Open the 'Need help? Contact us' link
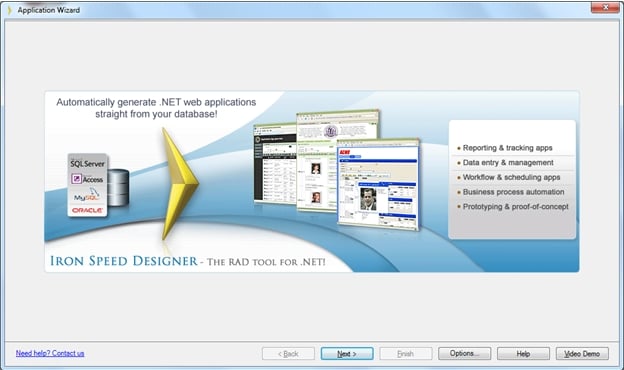624x370 pixels. 50,353
